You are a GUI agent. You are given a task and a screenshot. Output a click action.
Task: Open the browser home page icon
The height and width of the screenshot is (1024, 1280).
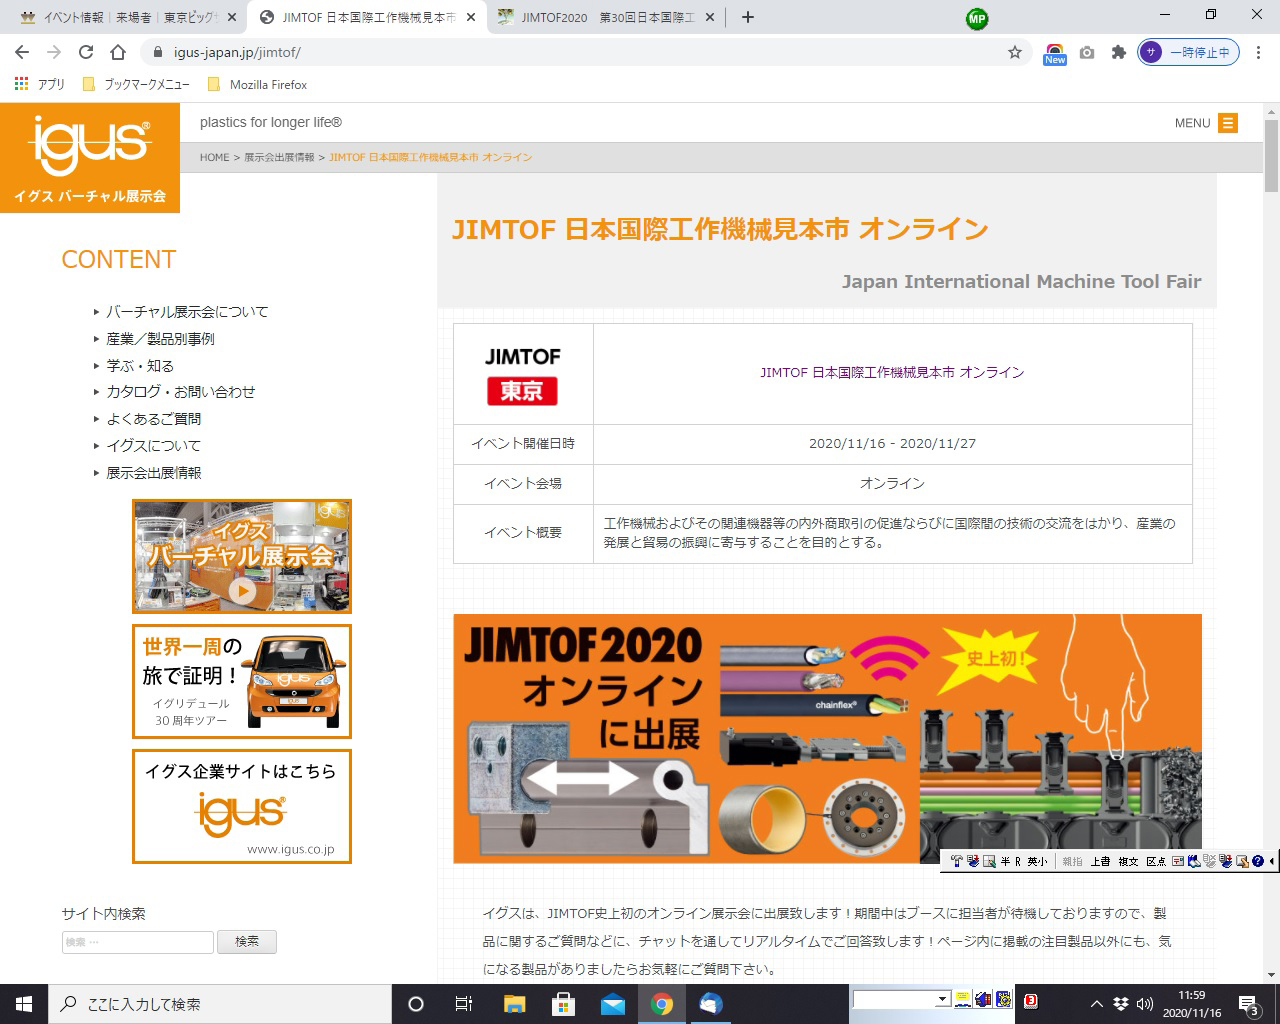coord(118,52)
